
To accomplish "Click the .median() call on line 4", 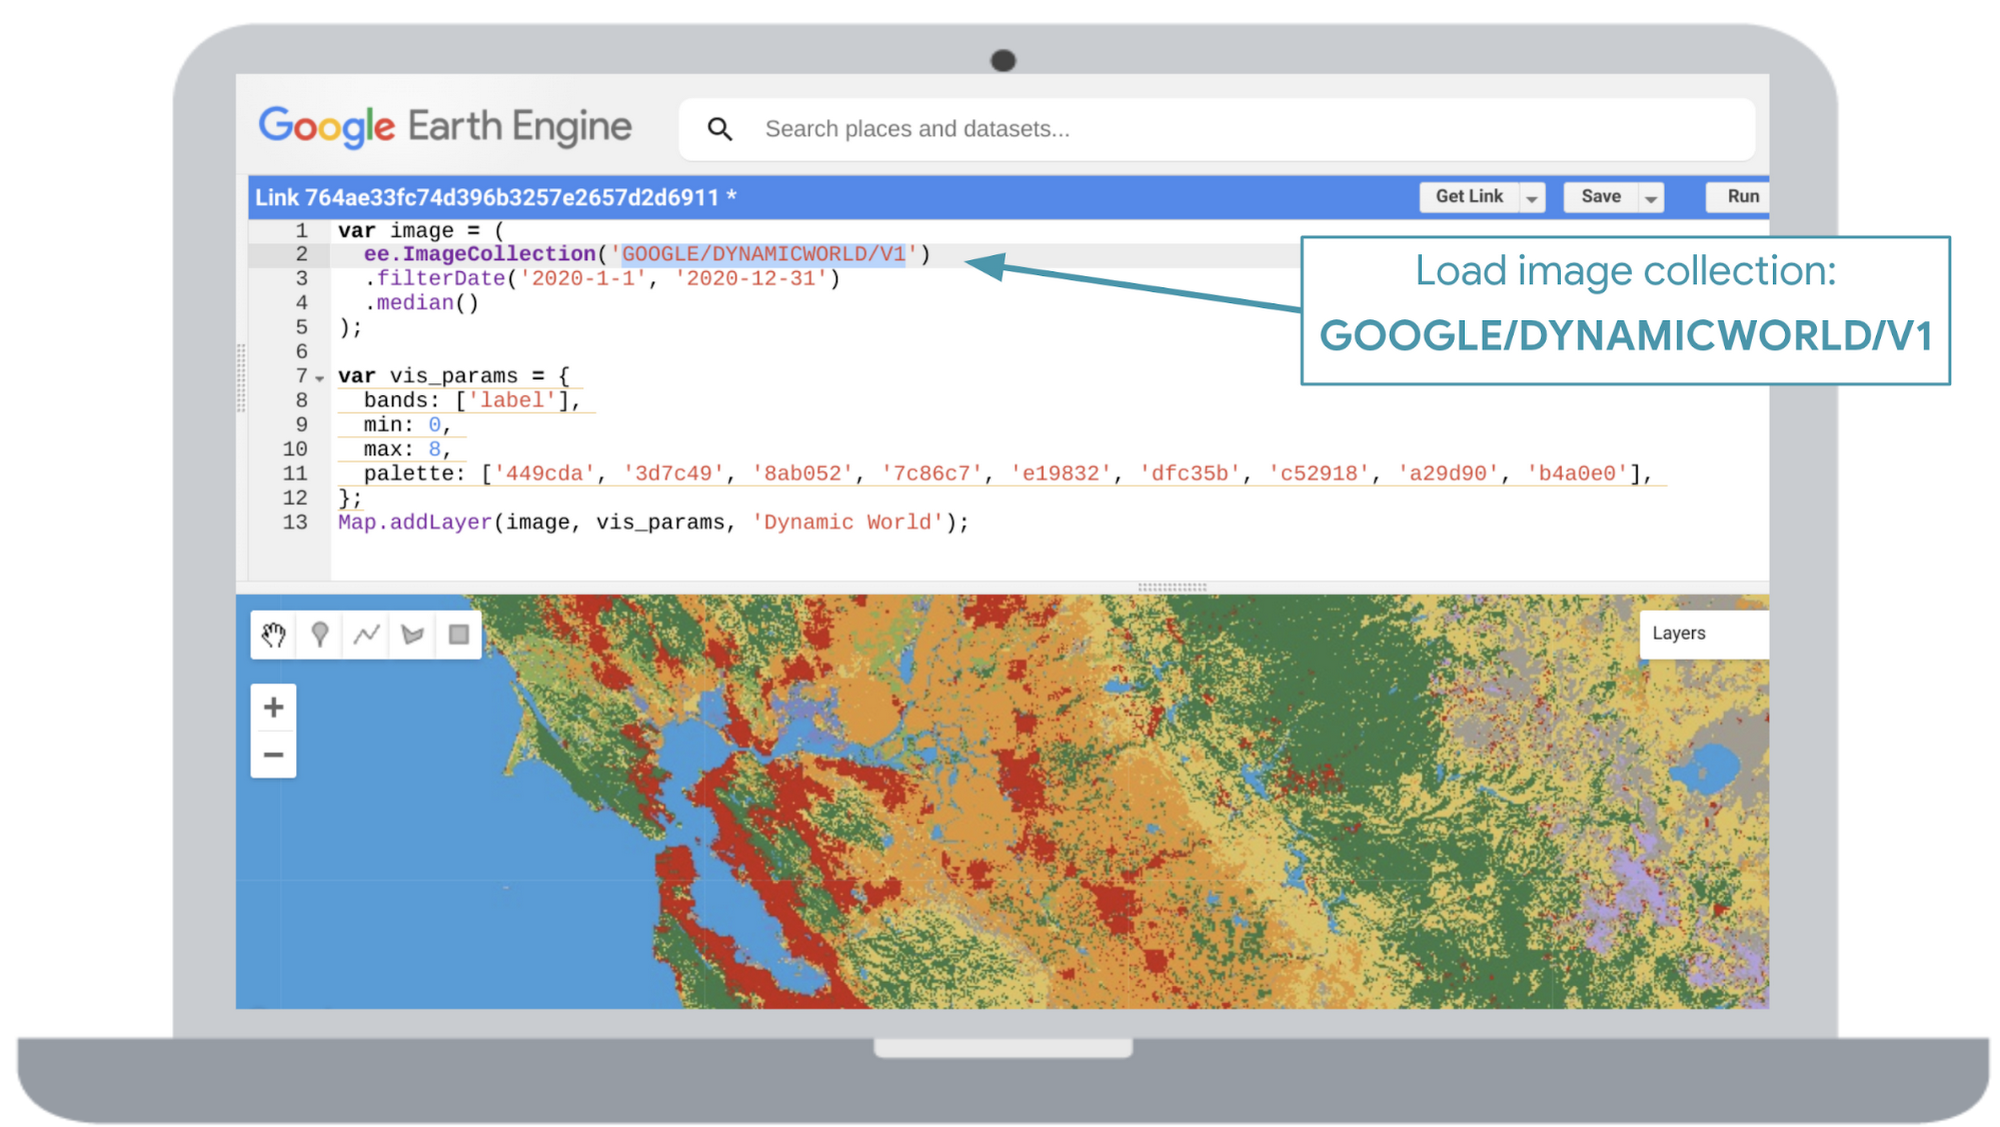I will tap(421, 303).
